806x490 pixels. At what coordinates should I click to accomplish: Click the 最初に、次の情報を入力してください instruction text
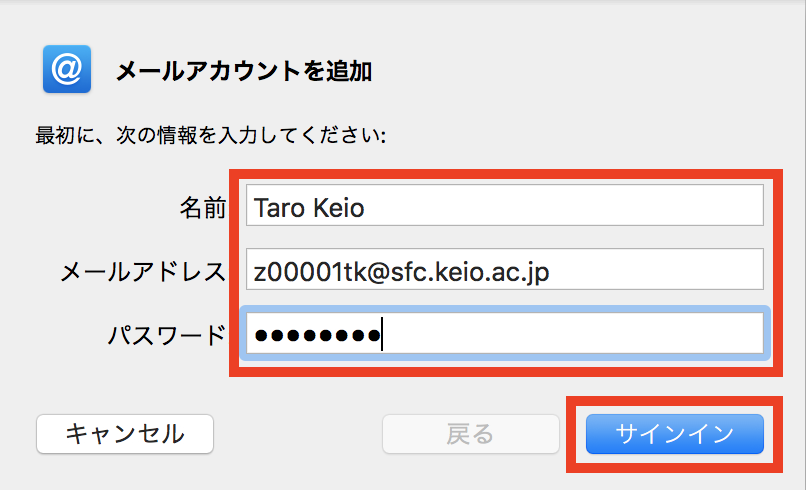[211, 134]
